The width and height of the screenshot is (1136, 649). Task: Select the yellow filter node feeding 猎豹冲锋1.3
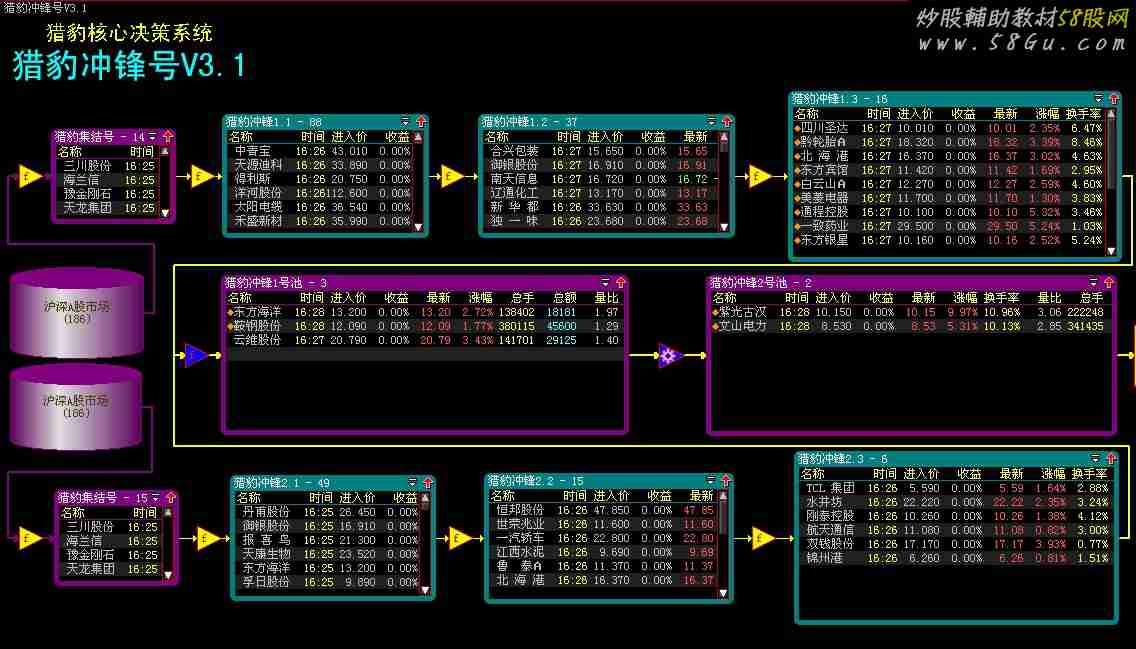click(760, 176)
